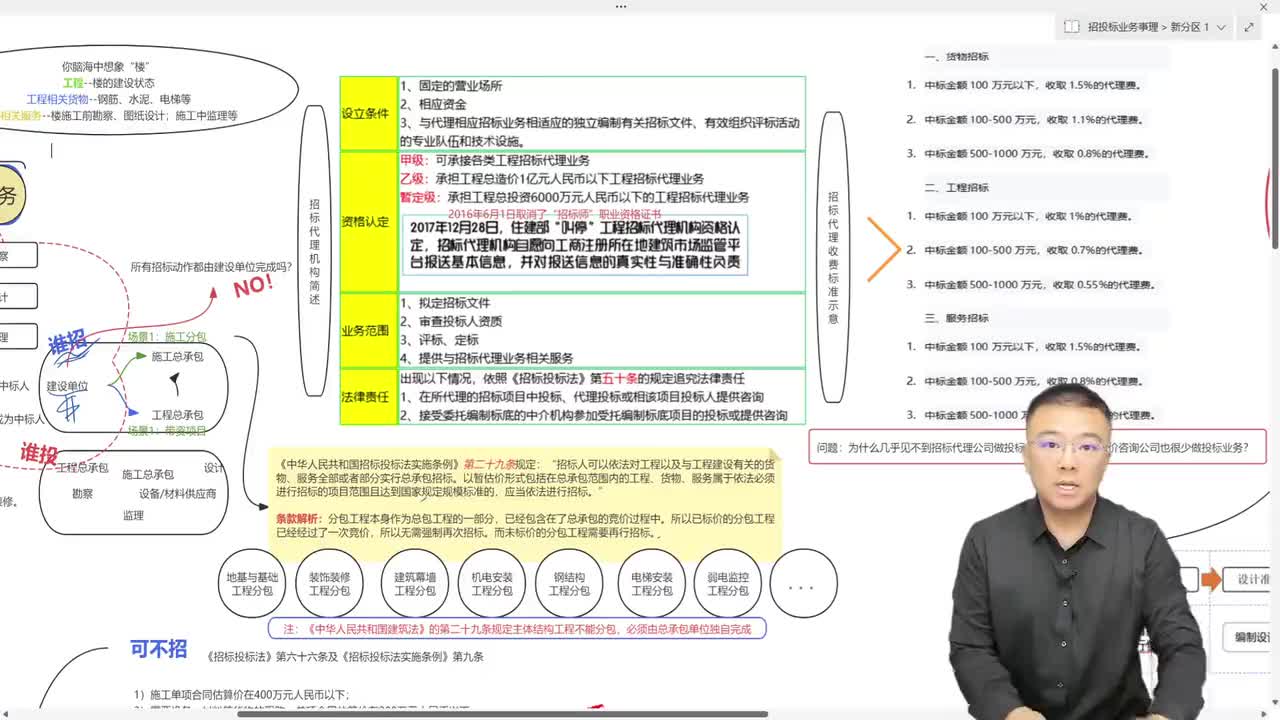Expand the 新分区 1 section dropdown chevron
The width and height of the screenshot is (1280, 720).
pyautogui.click(x=1221, y=27)
